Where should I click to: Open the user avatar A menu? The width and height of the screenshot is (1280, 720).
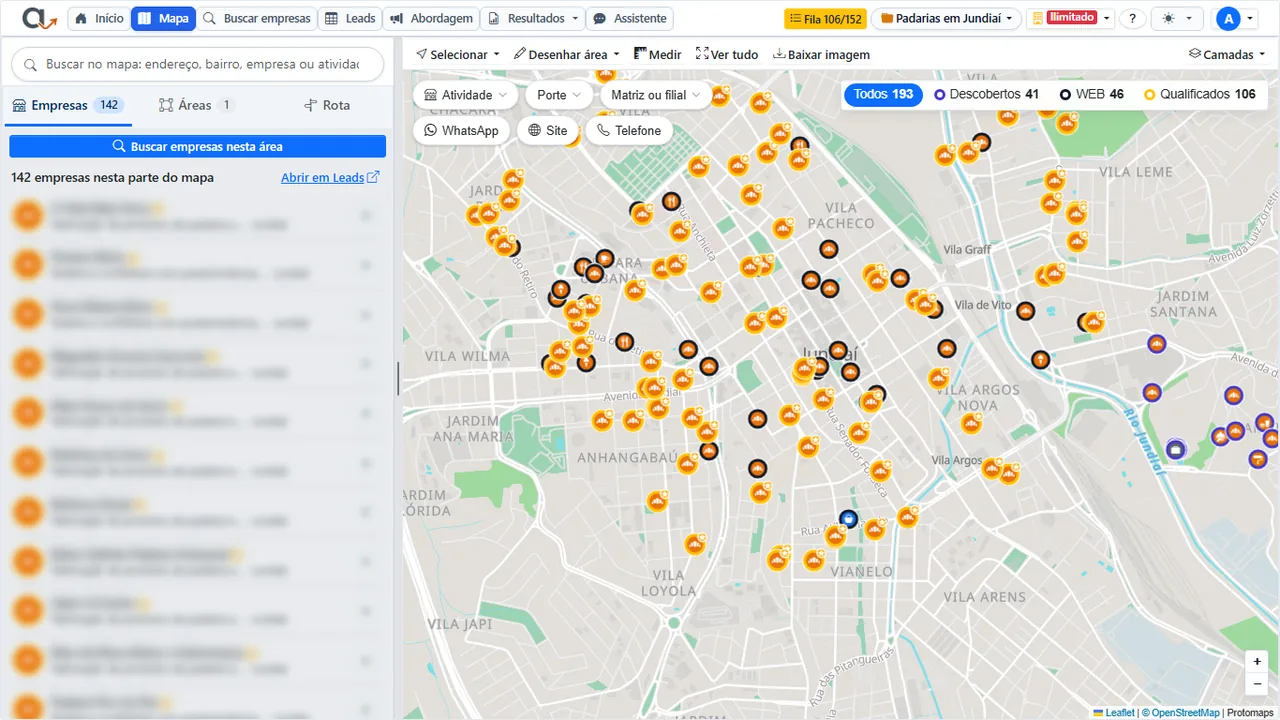[x=1236, y=19]
